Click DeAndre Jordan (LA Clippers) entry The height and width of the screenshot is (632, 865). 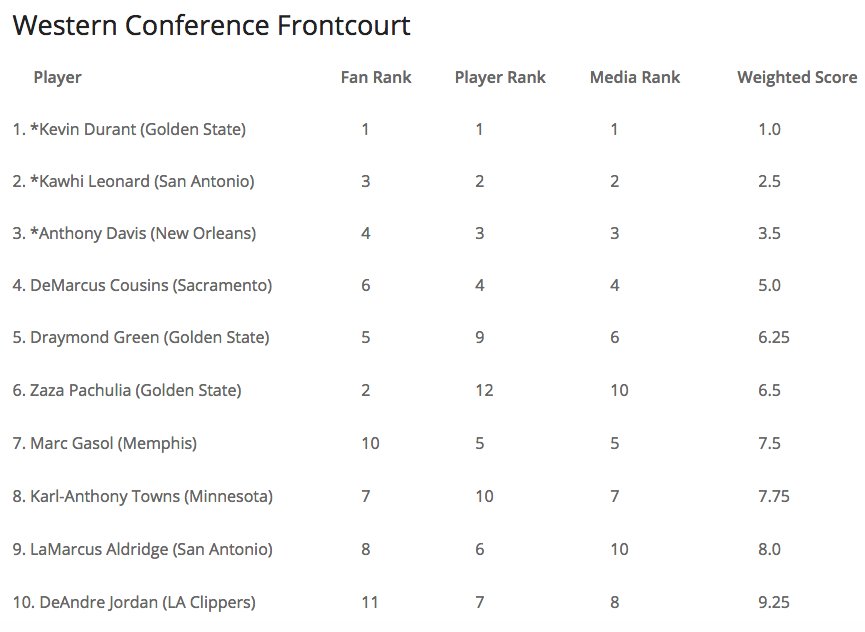[x=134, y=602]
